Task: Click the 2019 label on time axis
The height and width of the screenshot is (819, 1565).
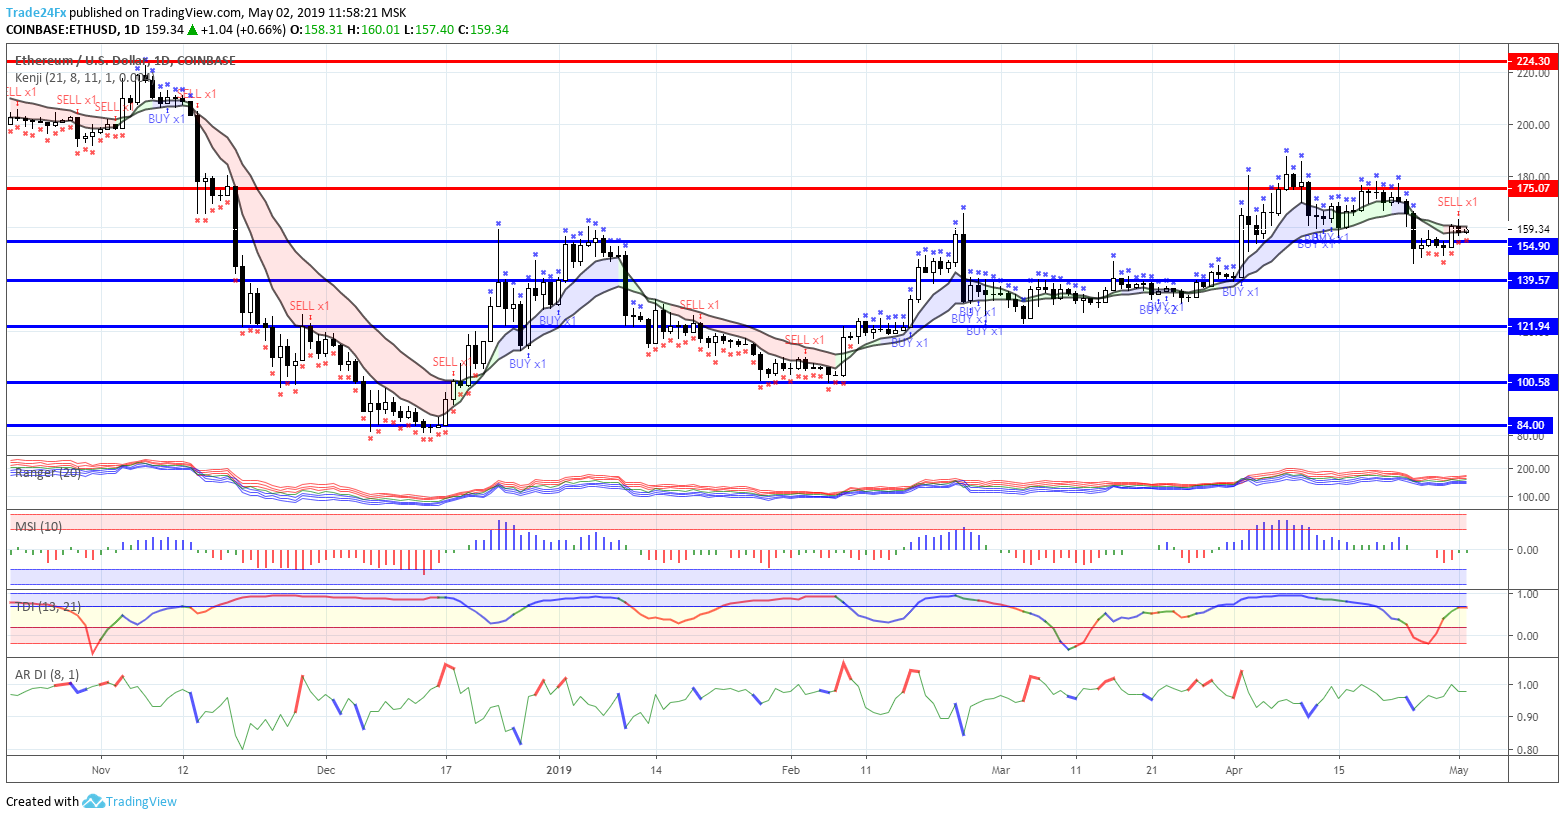Action: pyautogui.click(x=558, y=770)
